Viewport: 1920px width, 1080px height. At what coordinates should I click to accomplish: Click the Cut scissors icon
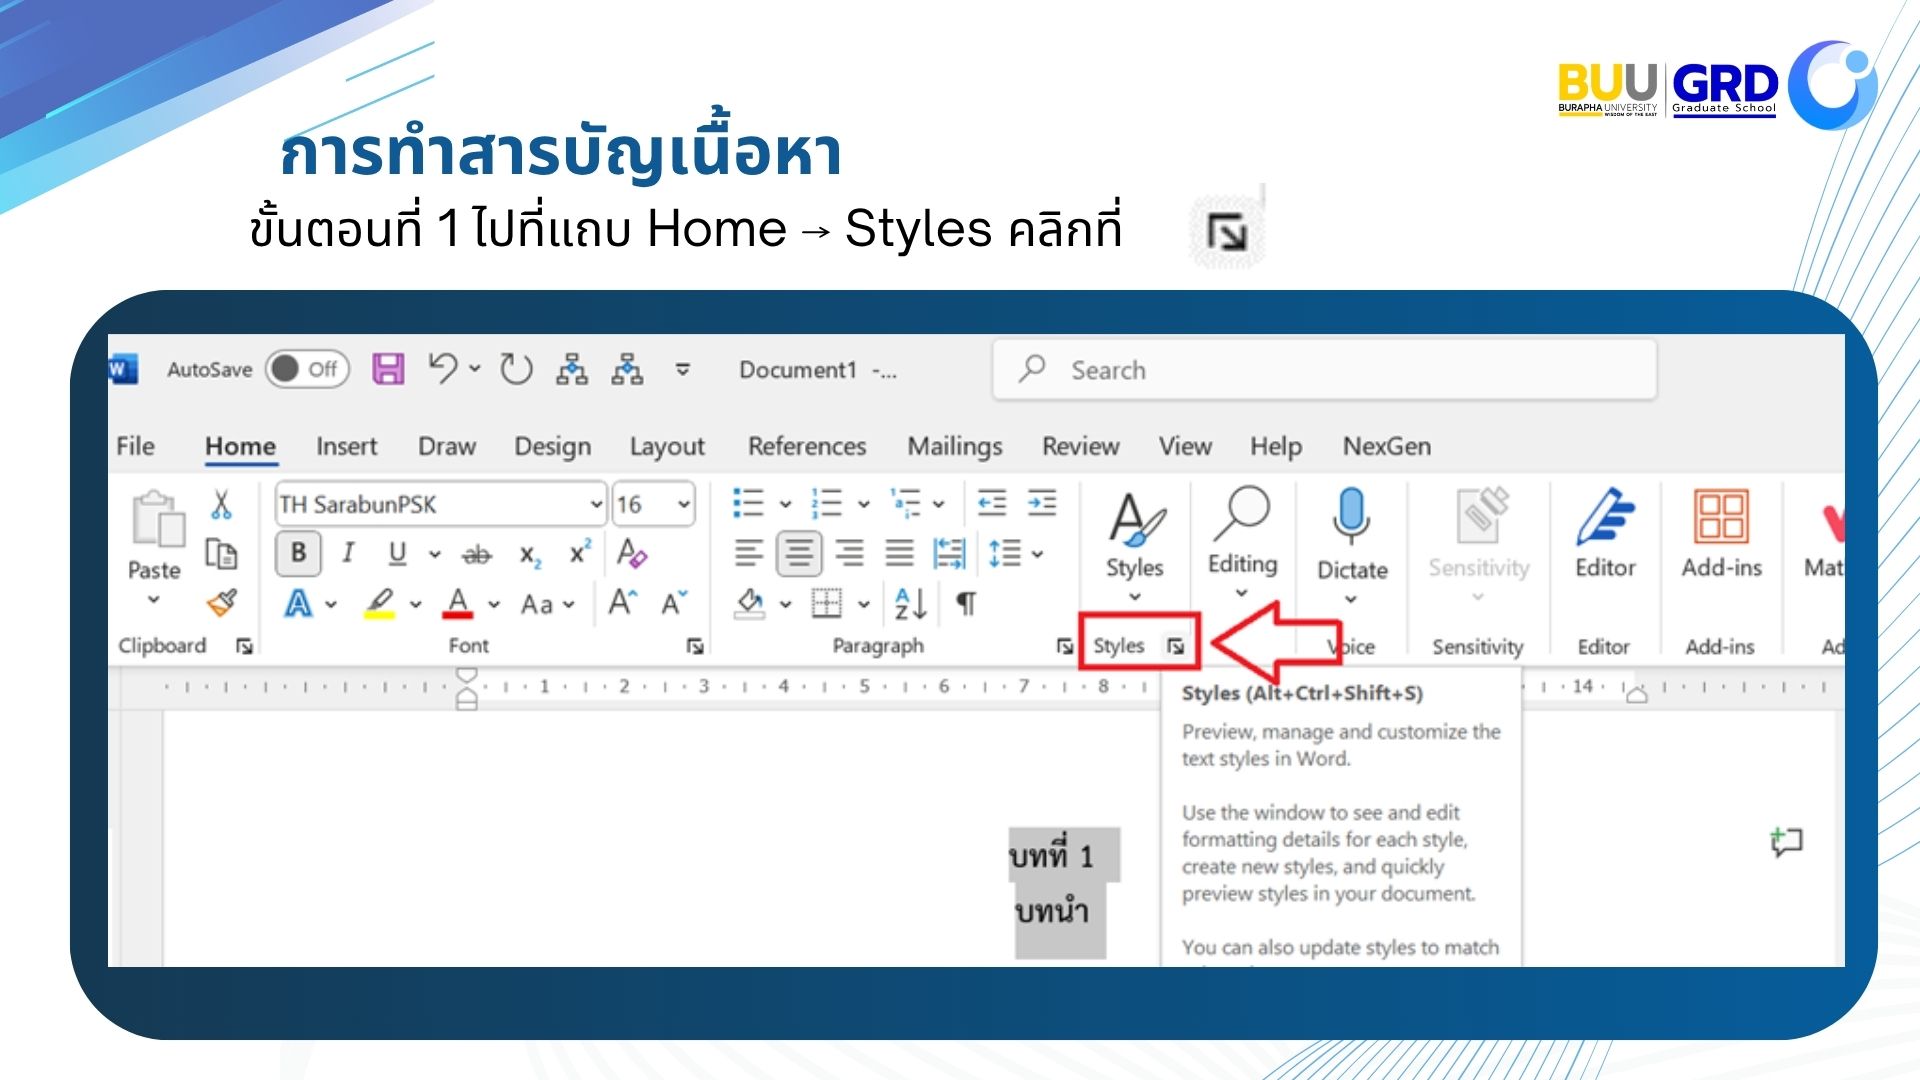(x=221, y=504)
